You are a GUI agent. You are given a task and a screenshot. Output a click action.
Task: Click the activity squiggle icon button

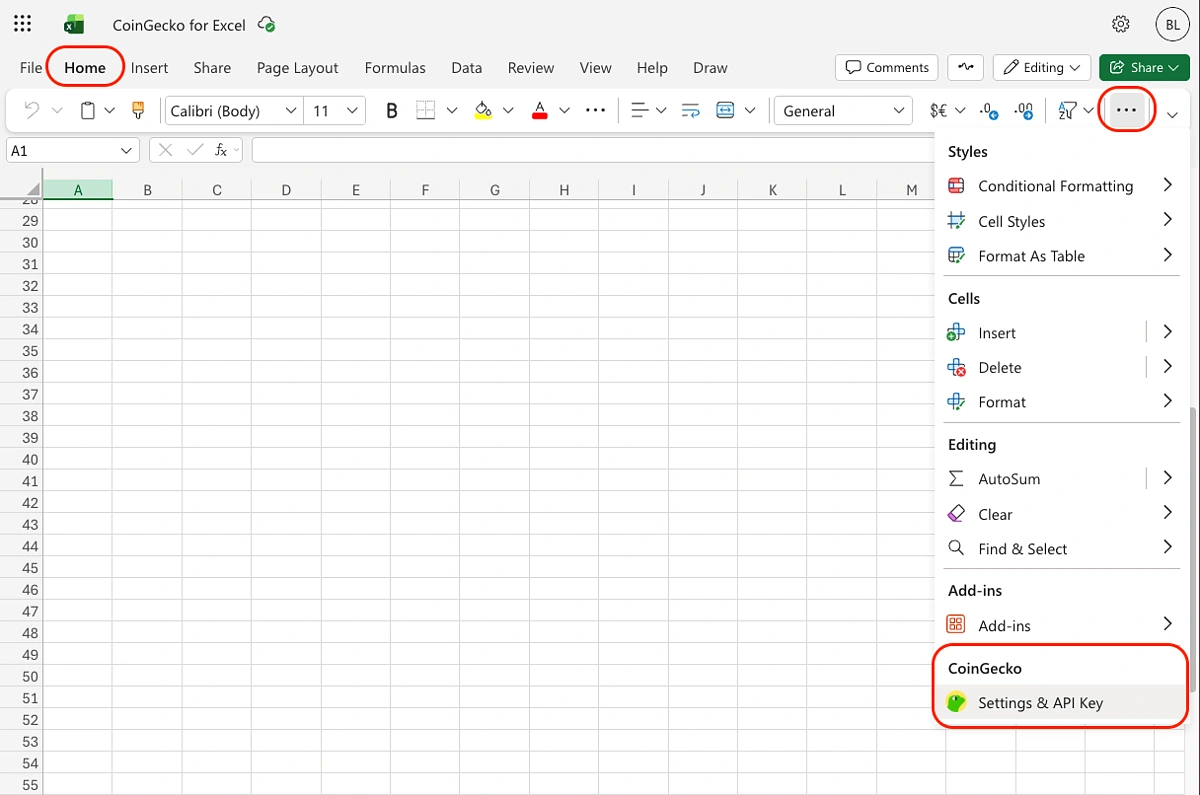(x=966, y=67)
